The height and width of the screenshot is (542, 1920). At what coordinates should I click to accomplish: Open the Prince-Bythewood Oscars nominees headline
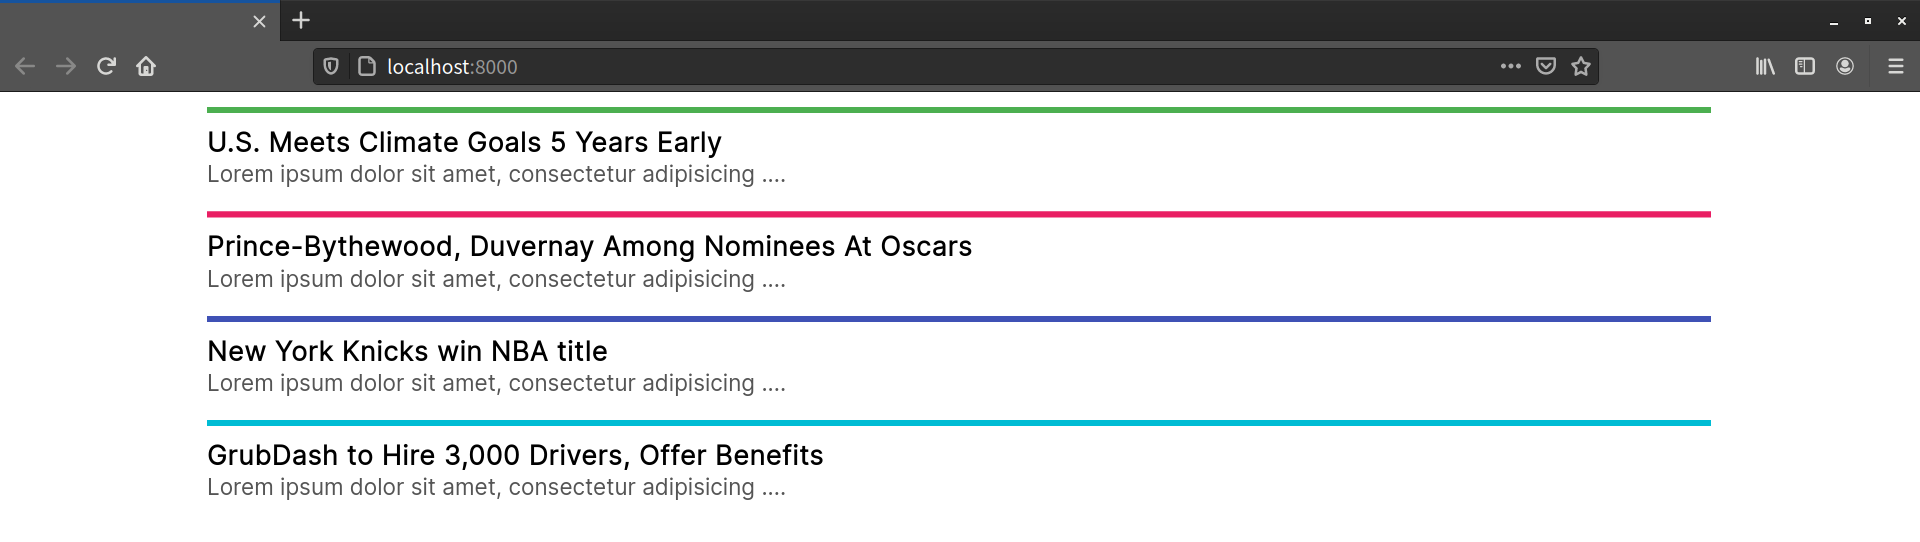pos(589,247)
